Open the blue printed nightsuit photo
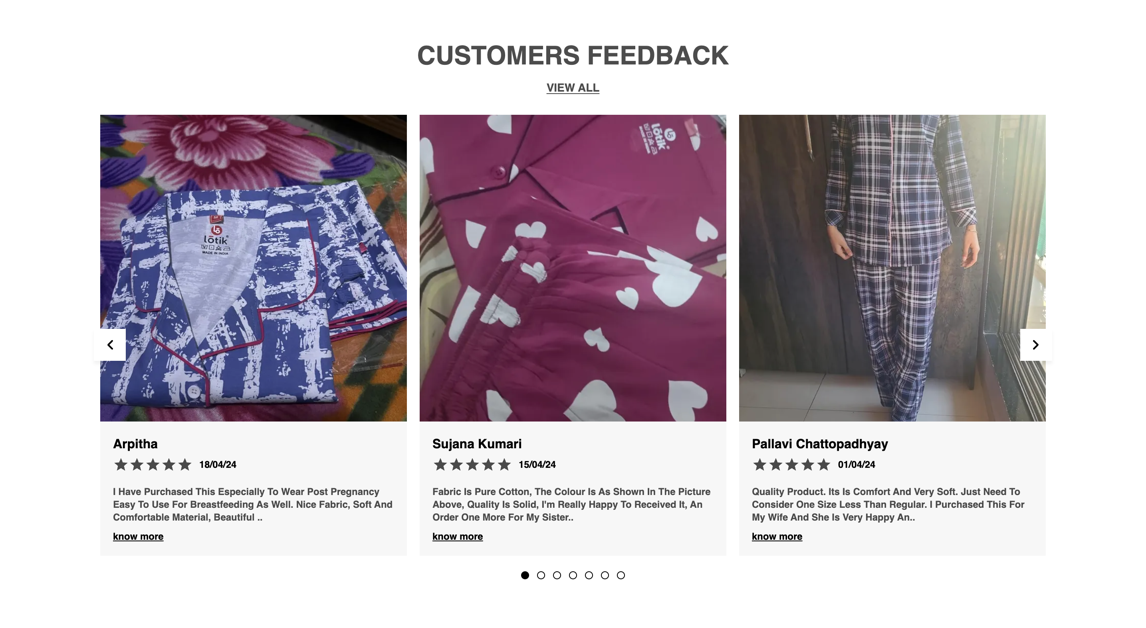This screenshot has width=1146, height=628. pyautogui.click(x=254, y=268)
